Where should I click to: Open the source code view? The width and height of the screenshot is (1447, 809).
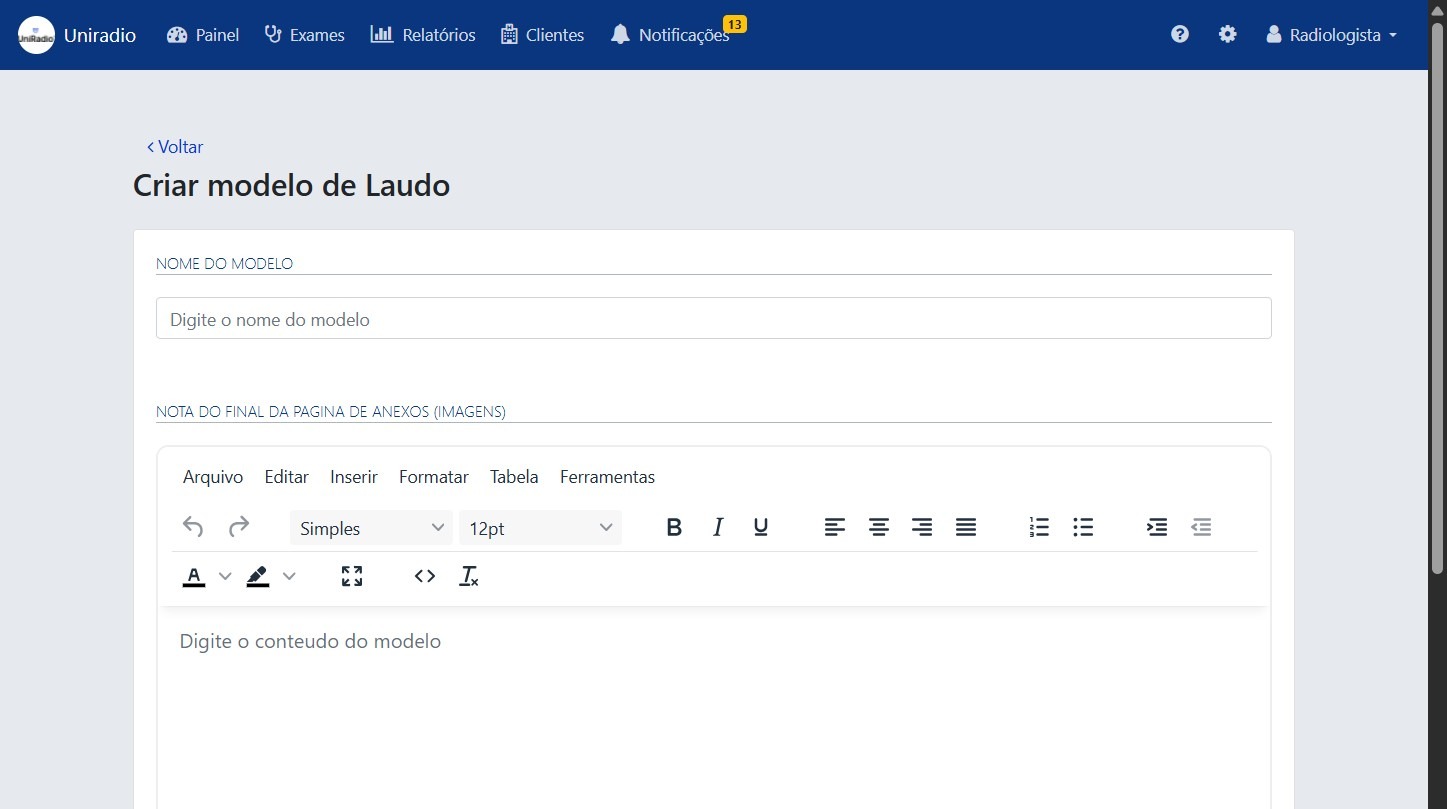coord(425,576)
